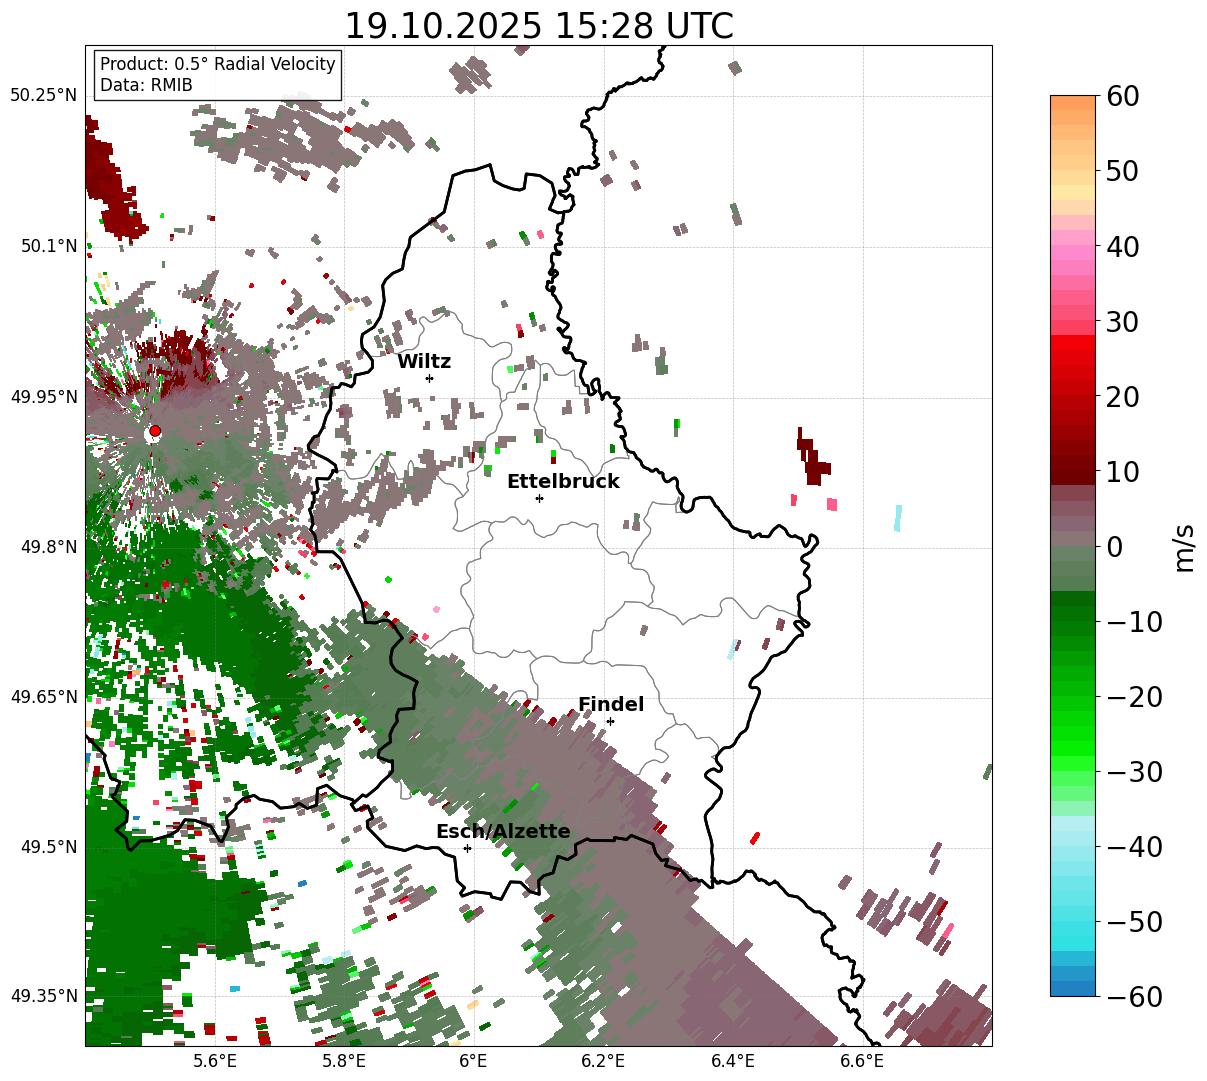Screen dimensions: 1207x1081
Task: Click the Ettelbruck city label
Action: 563,482
